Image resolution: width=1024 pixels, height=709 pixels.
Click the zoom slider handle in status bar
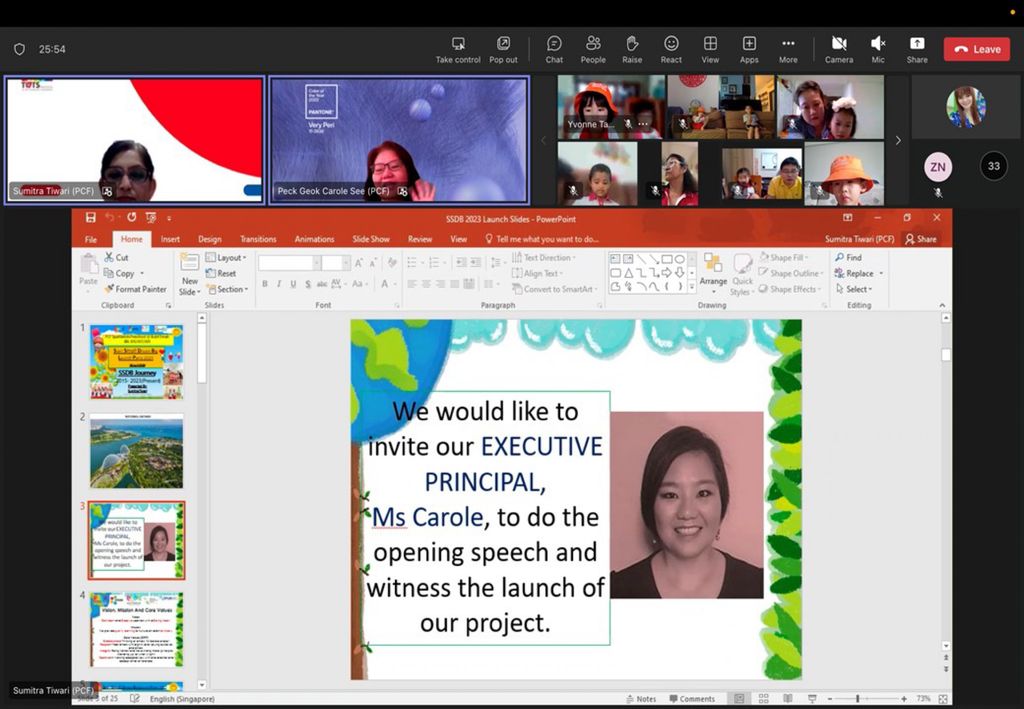[857, 699]
